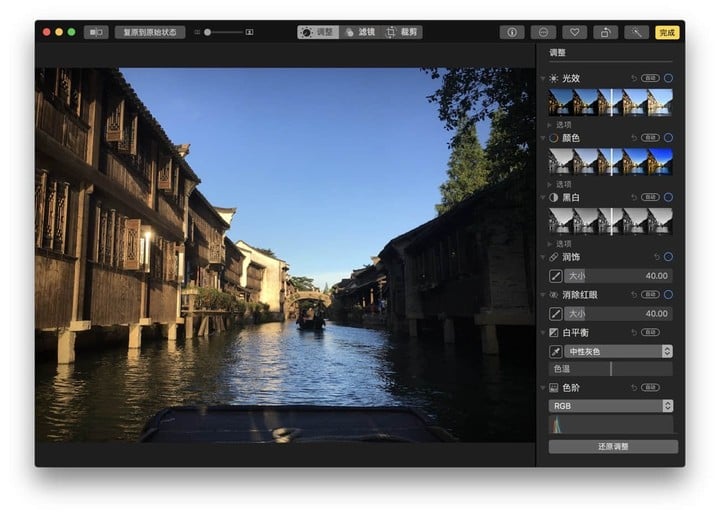Click the ellipsis more options icon
This screenshot has height=517, width=720.
pos(543,32)
